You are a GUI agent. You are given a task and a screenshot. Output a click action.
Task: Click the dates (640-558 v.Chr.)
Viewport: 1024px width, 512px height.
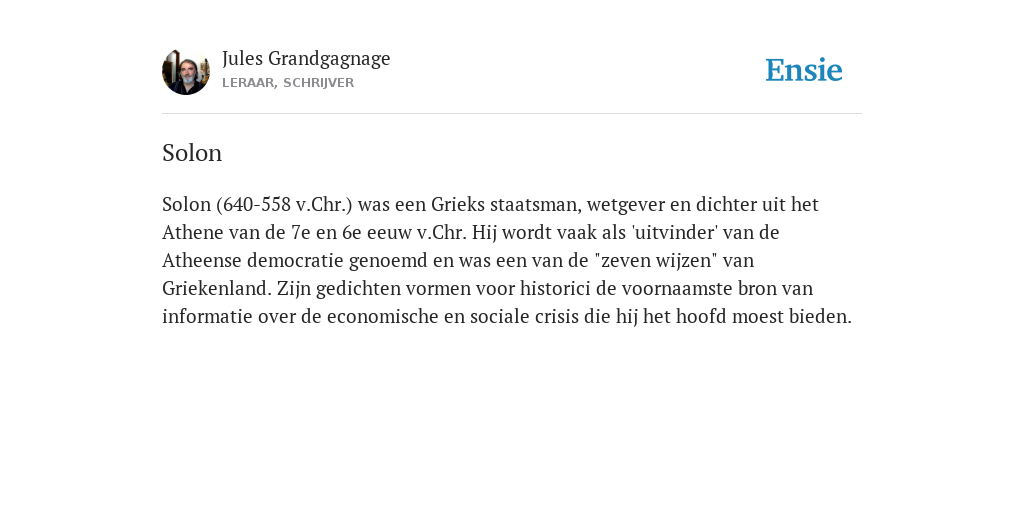coord(284,204)
